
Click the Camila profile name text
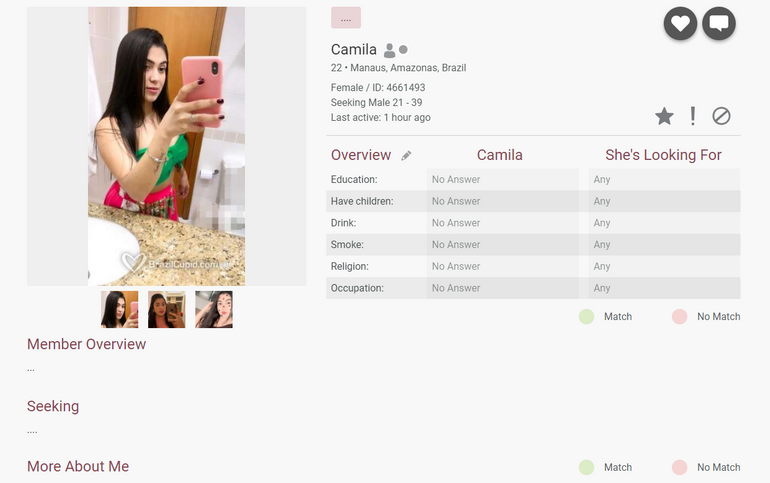(x=354, y=50)
